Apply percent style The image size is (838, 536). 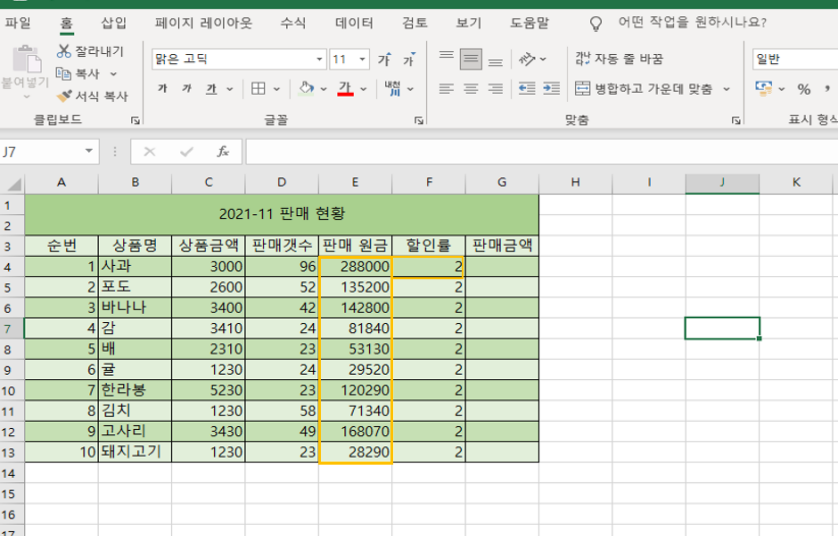pos(804,89)
